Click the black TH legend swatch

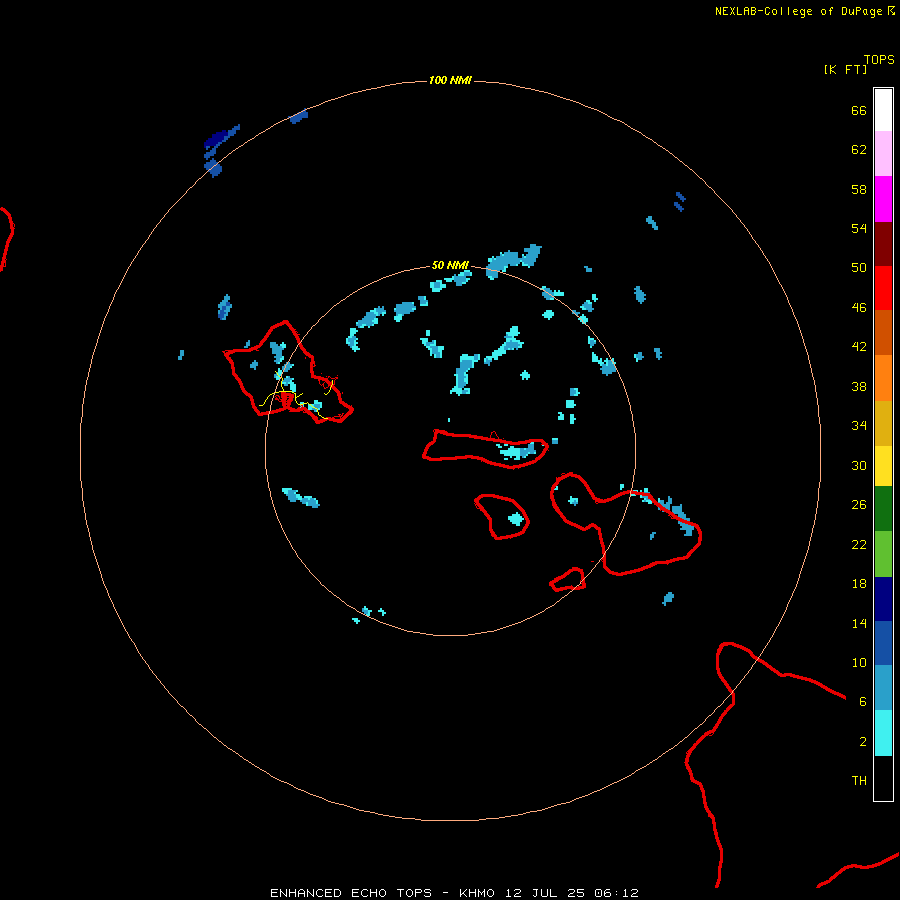click(x=883, y=778)
